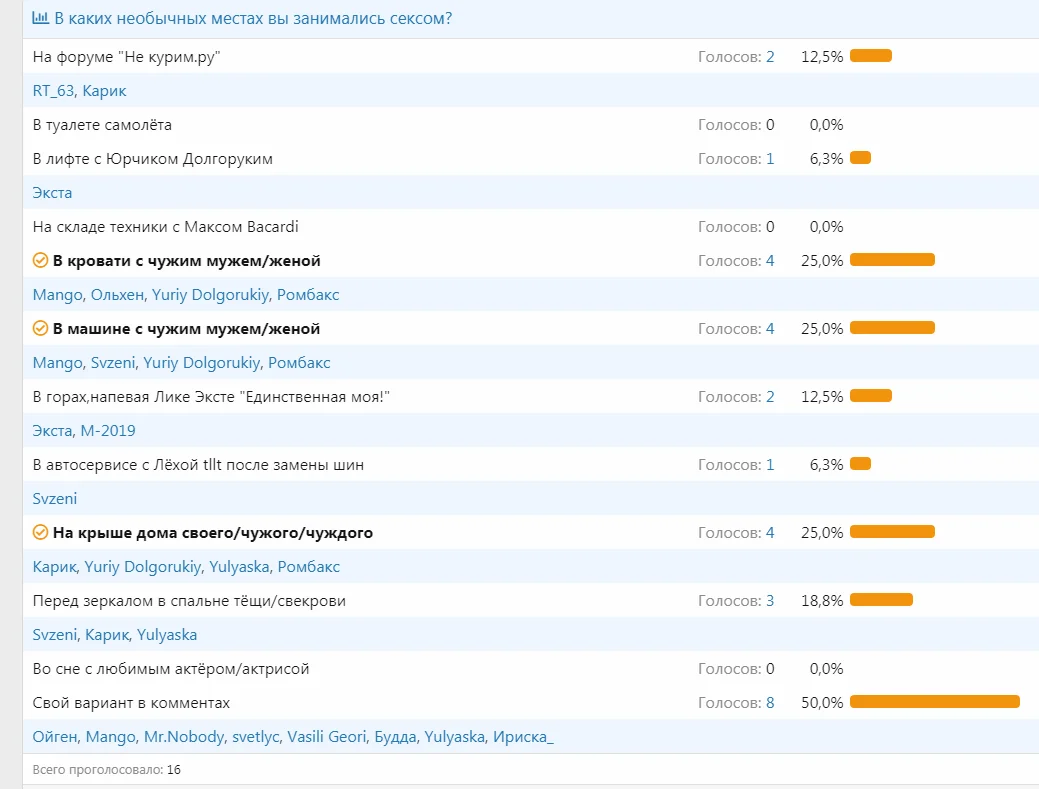
Task: Open Карик under the 'На крыше дома' option
Action: (x=54, y=567)
